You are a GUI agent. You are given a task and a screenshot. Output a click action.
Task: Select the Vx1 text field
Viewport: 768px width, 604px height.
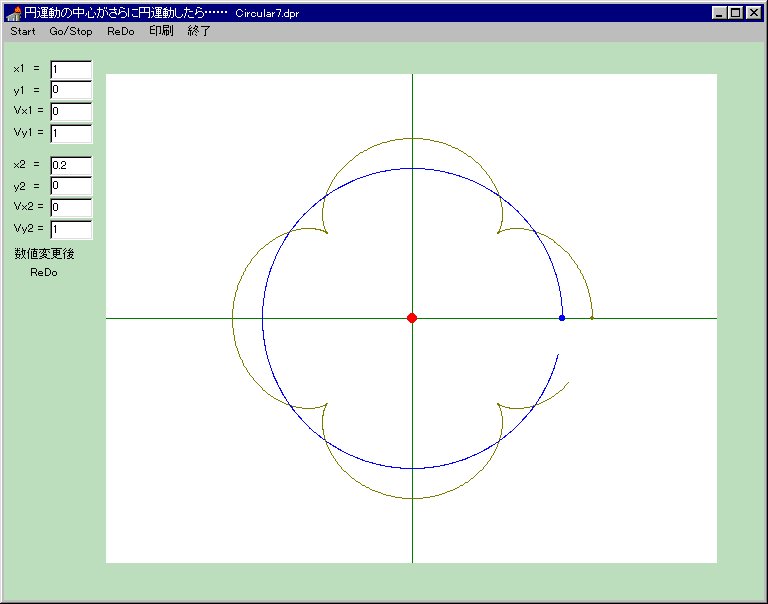tap(71, 112)
